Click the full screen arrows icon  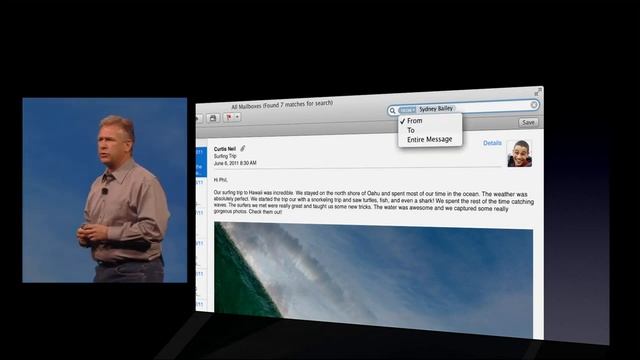(538, 92)
